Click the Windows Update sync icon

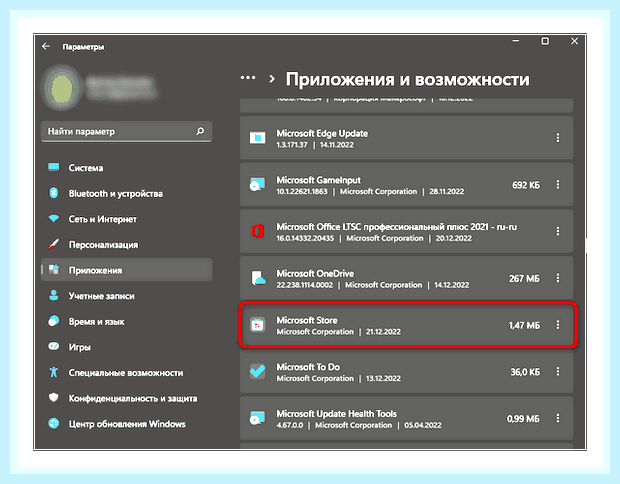[x=54, y=424]
